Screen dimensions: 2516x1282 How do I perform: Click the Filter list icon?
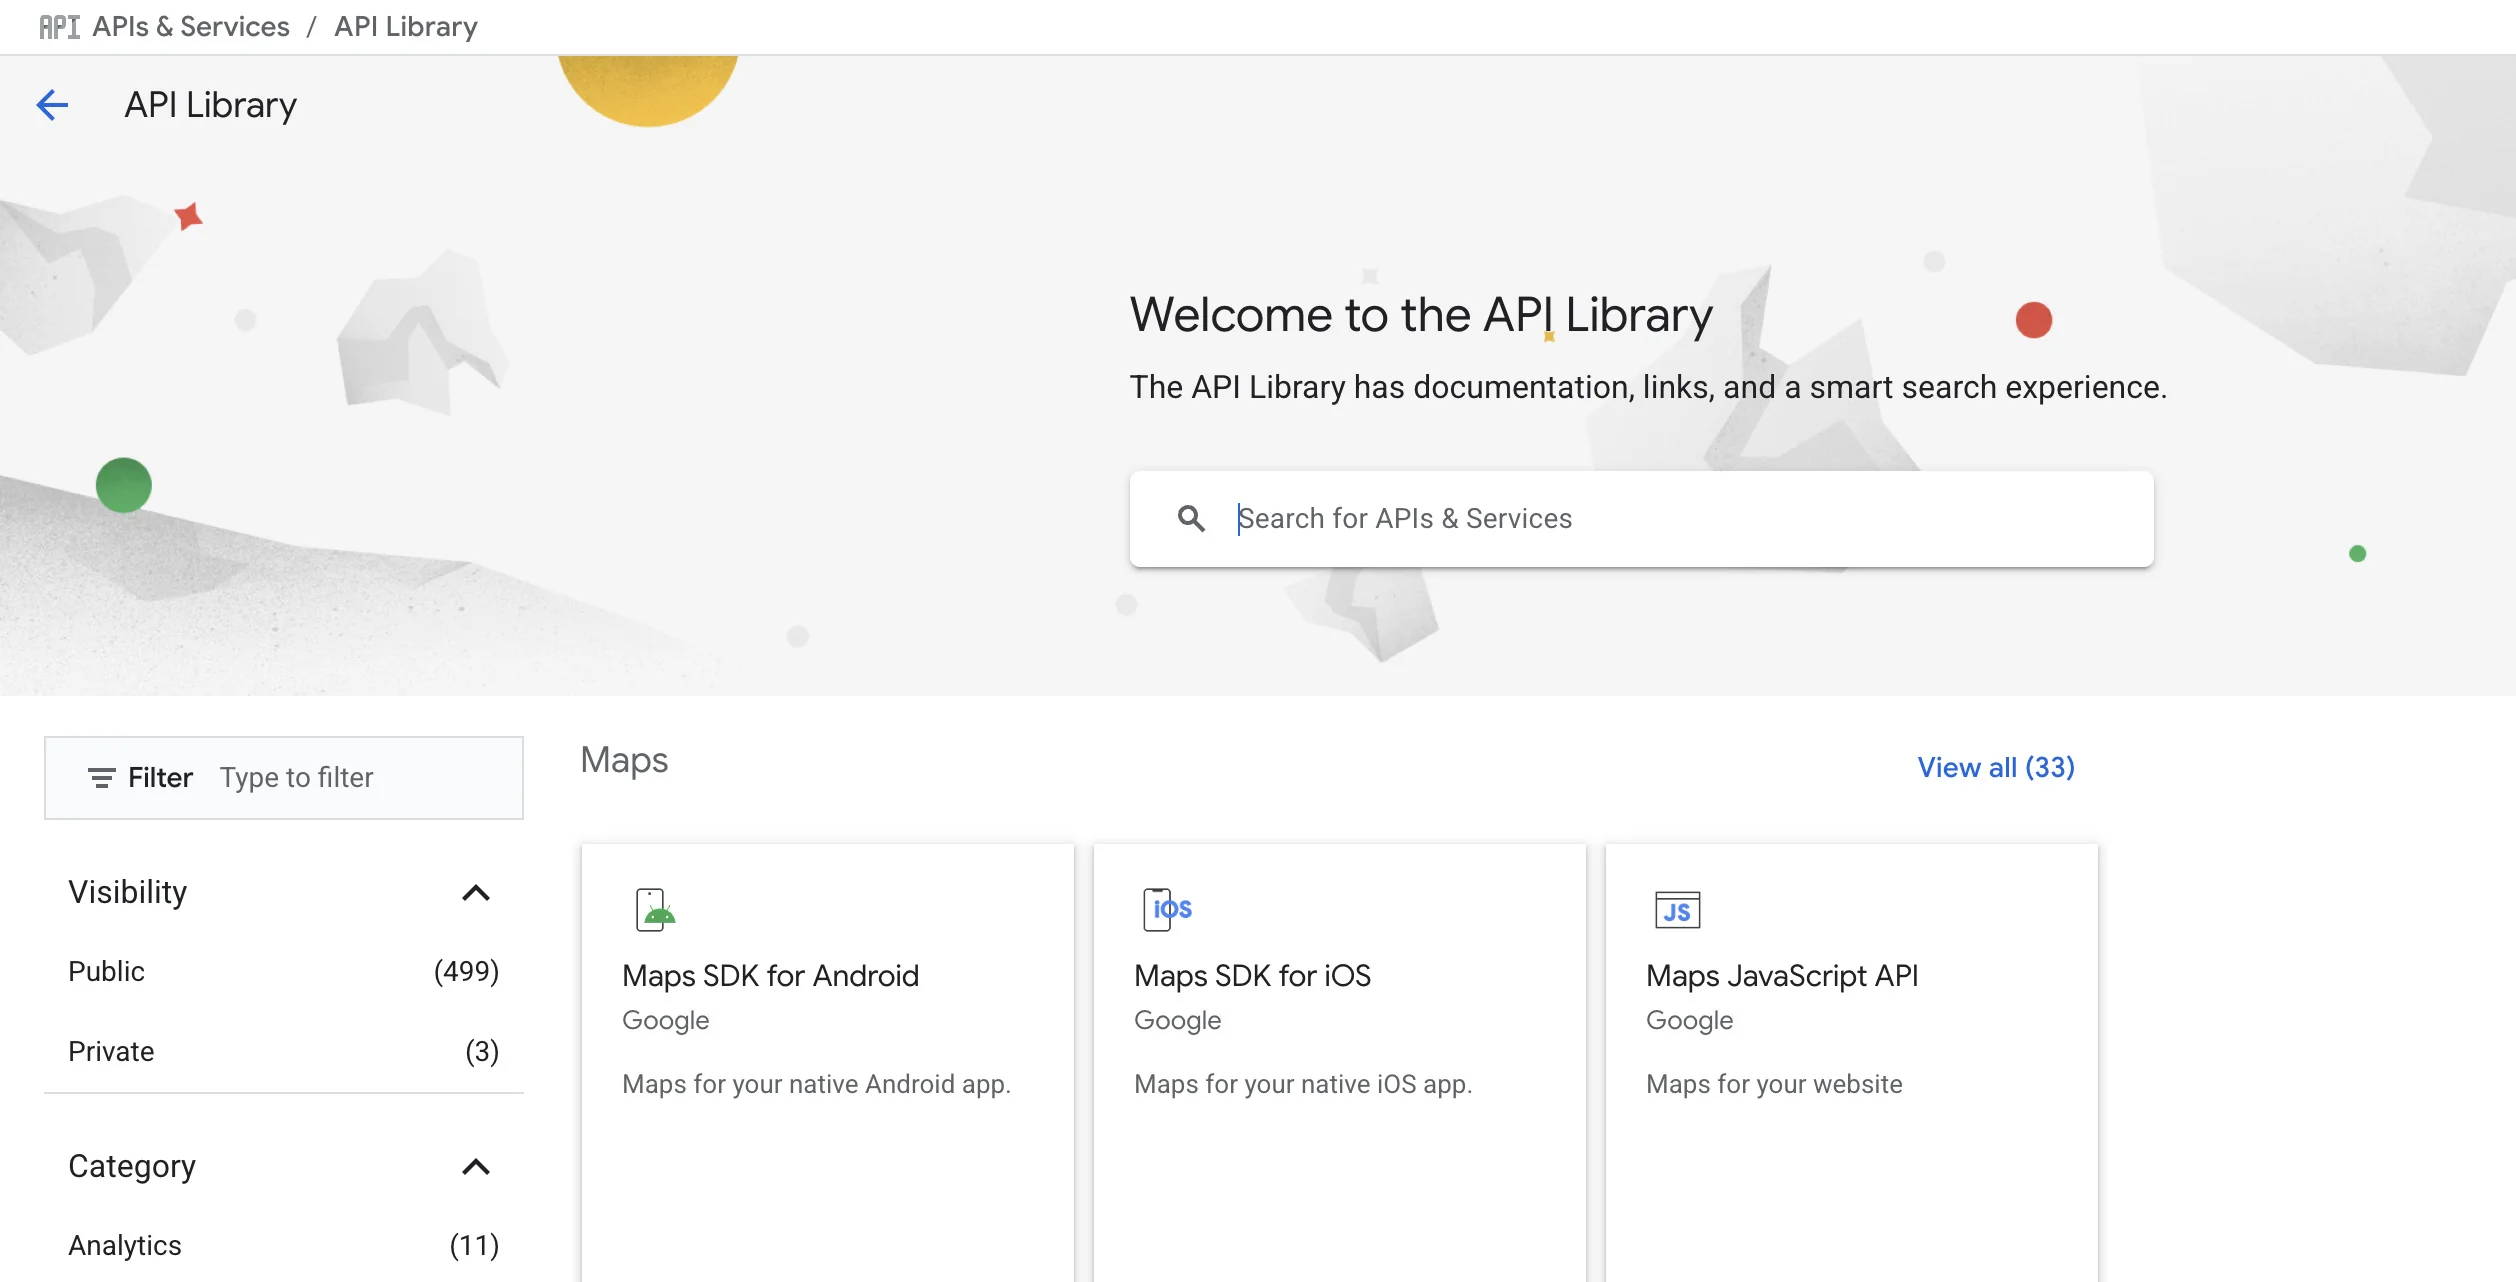click(101, 777)
